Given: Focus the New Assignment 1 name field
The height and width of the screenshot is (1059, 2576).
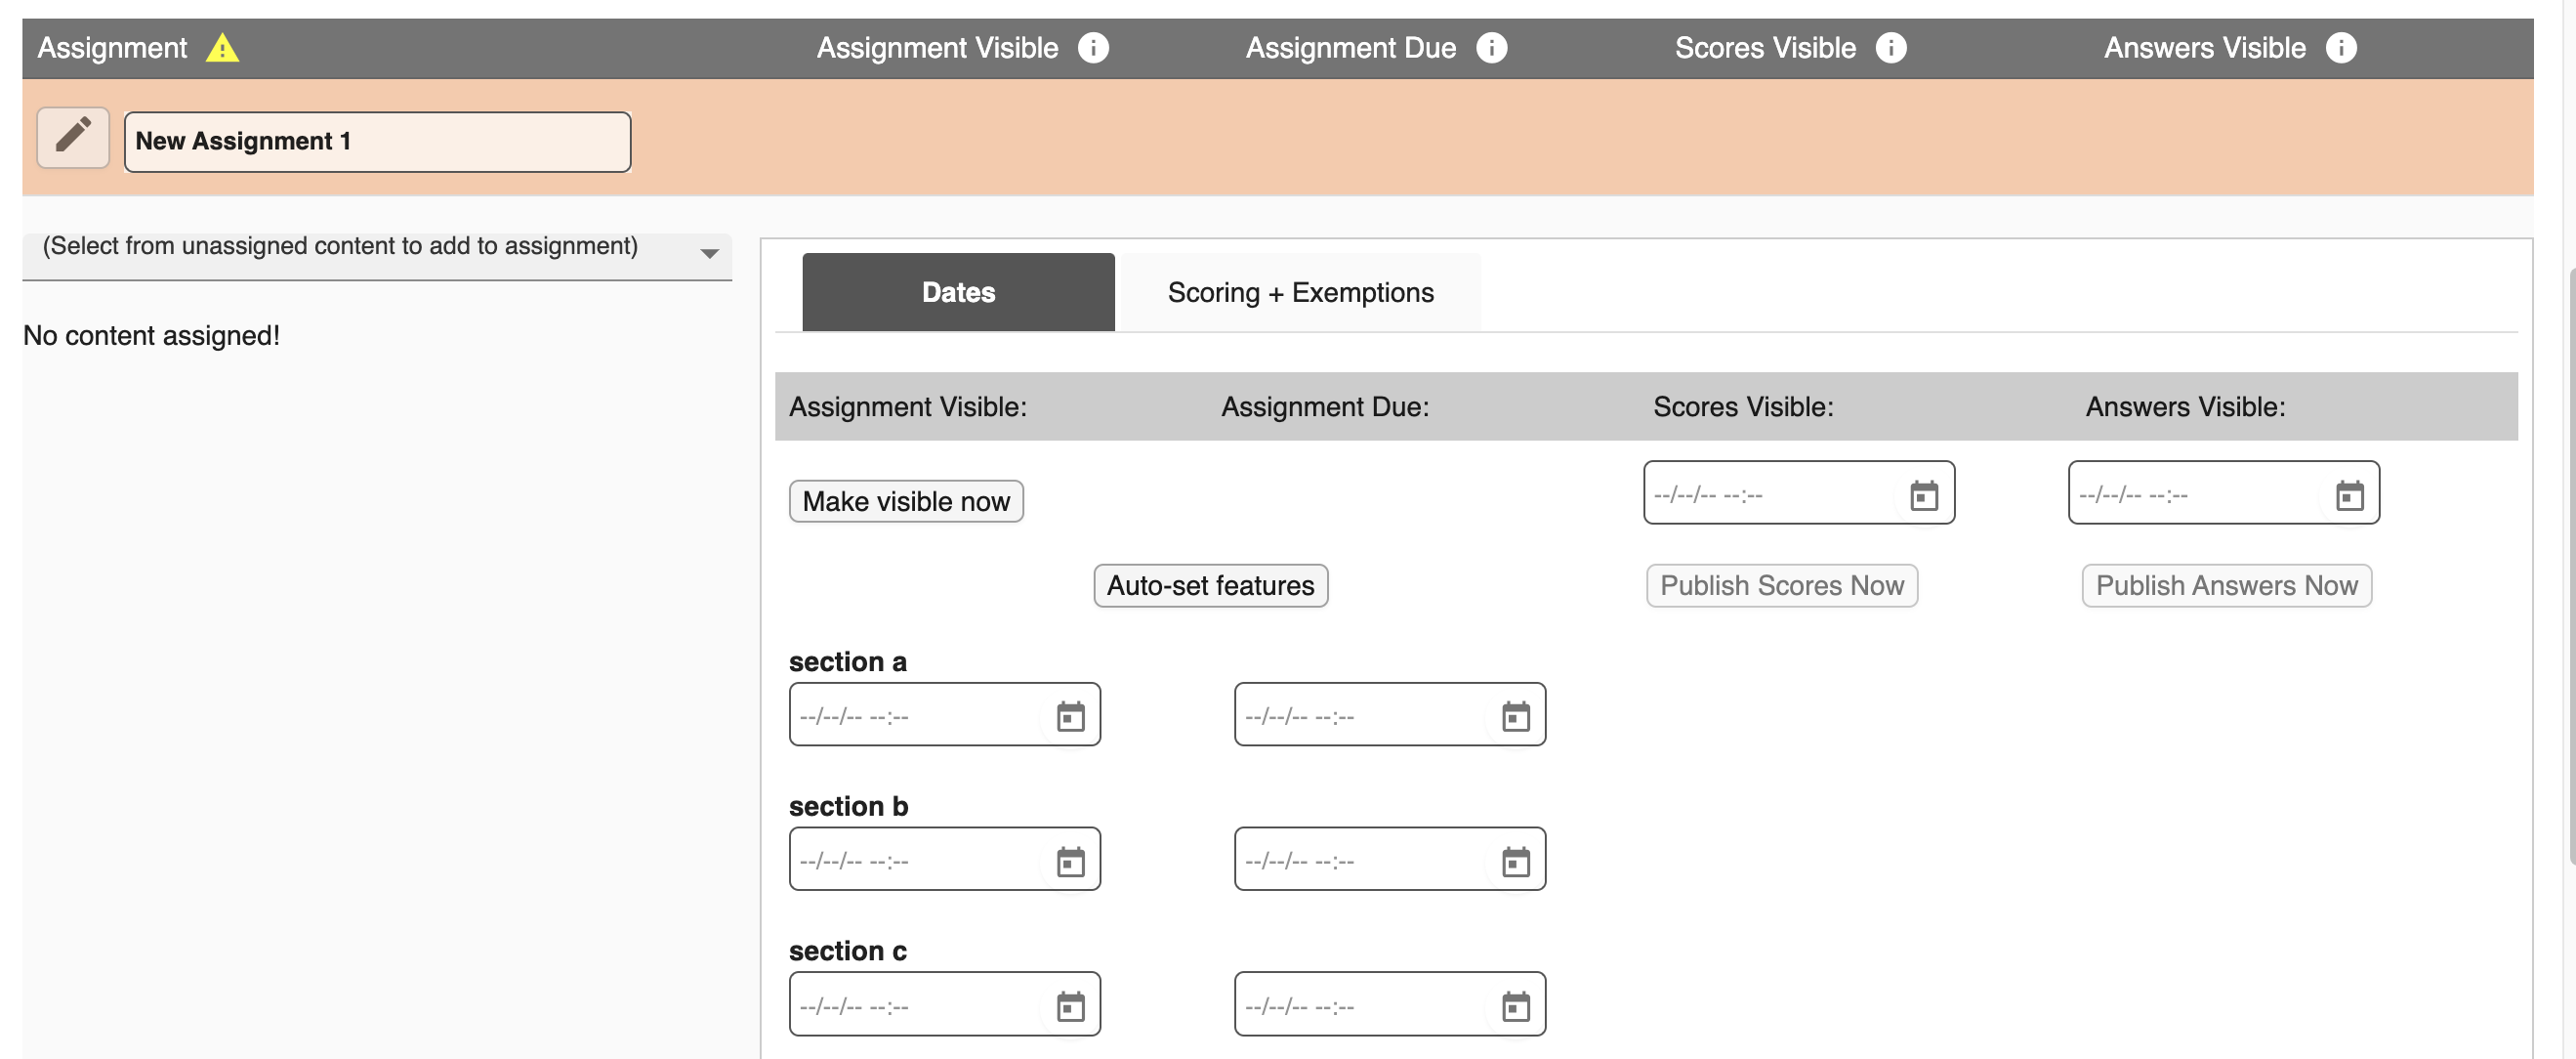Looking at the screenshot, I should point(377,142).
